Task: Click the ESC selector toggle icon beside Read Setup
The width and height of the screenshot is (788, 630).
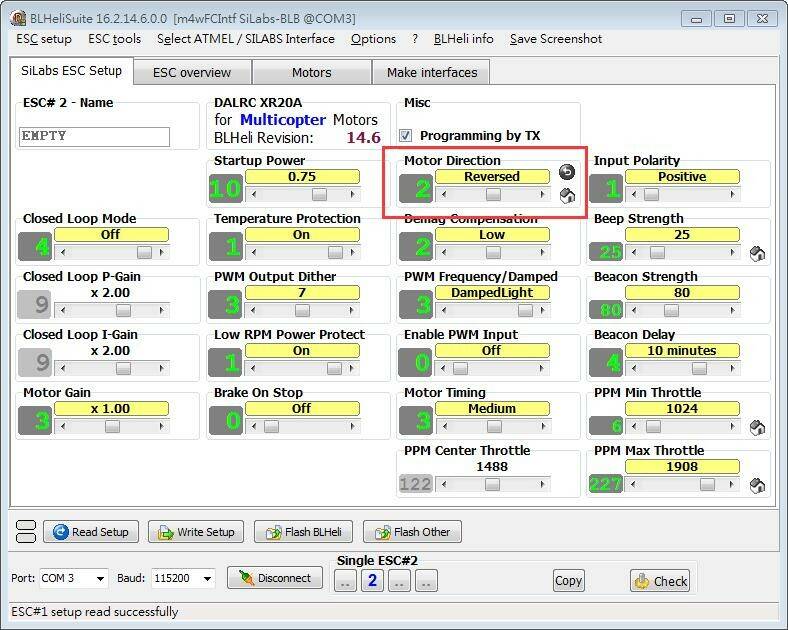Action: (26, 532)
